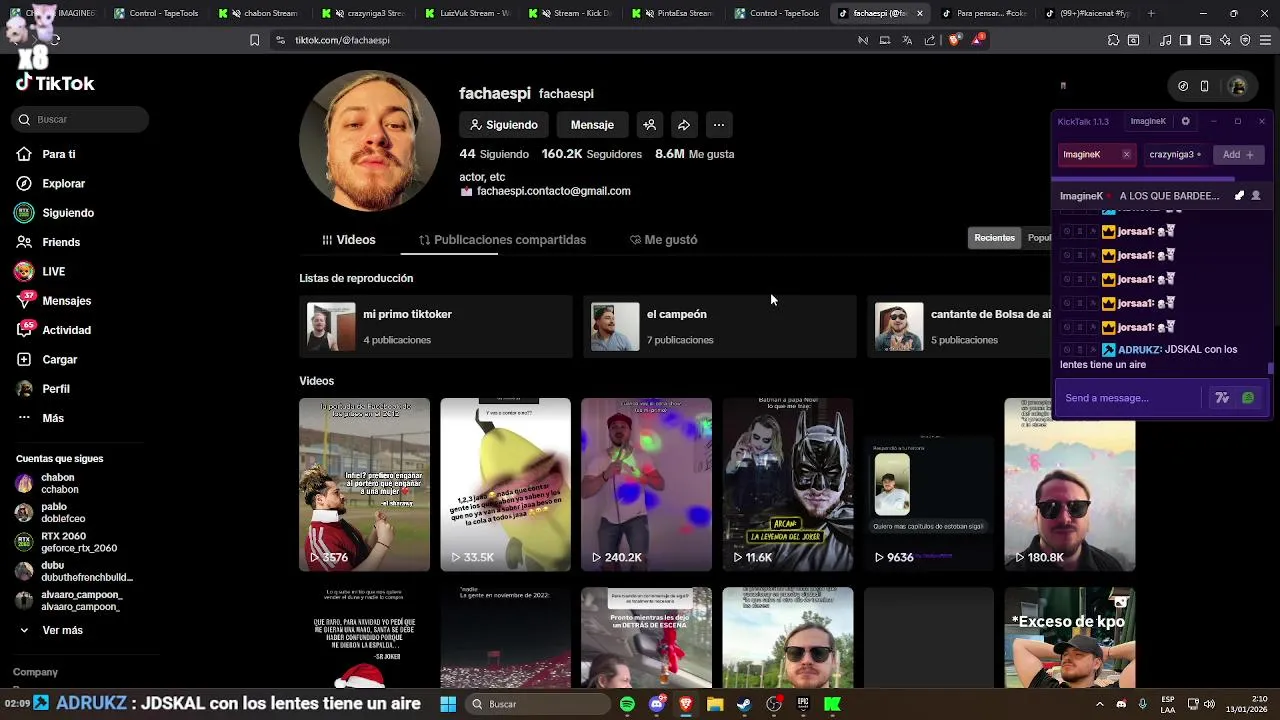The image size is (1280, 720).
Task: Click the Windows Start button
Action: tap(448, 704)
